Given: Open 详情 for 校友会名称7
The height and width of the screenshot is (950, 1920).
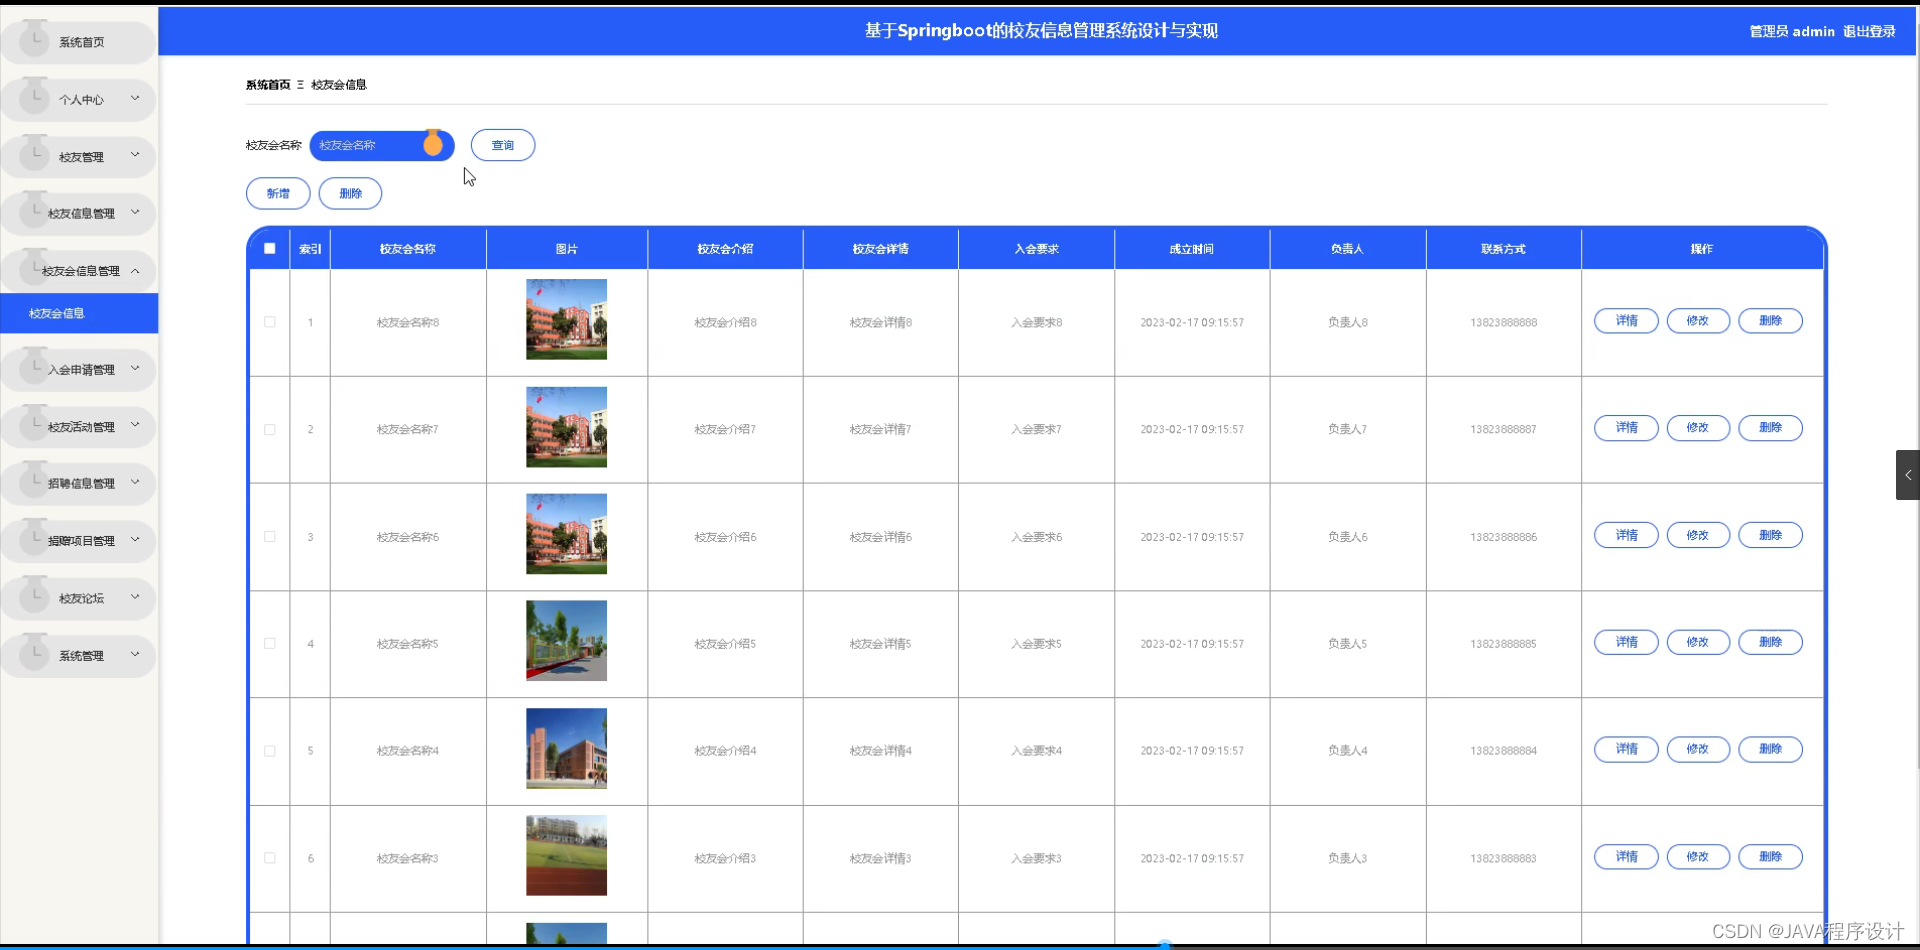Looking at the screenshot, I should (1626, 428).
